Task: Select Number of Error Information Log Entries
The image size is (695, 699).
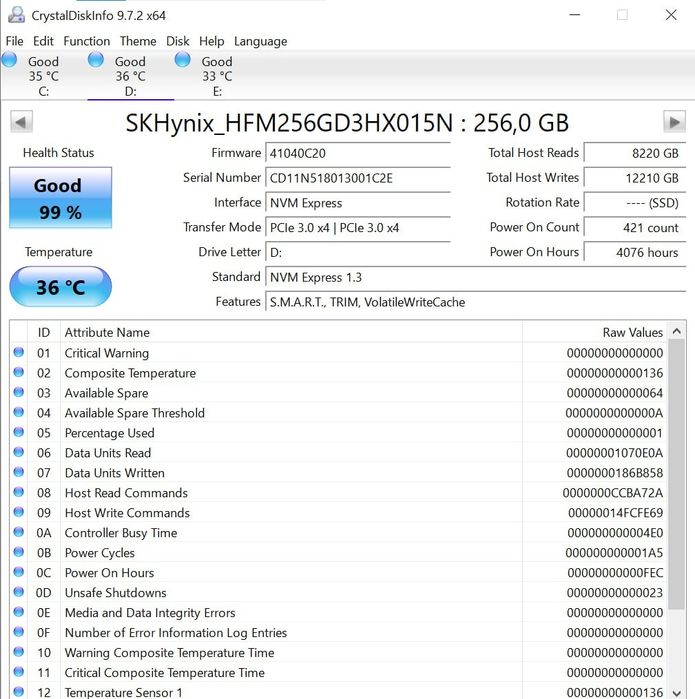Action: click(338, 633)
